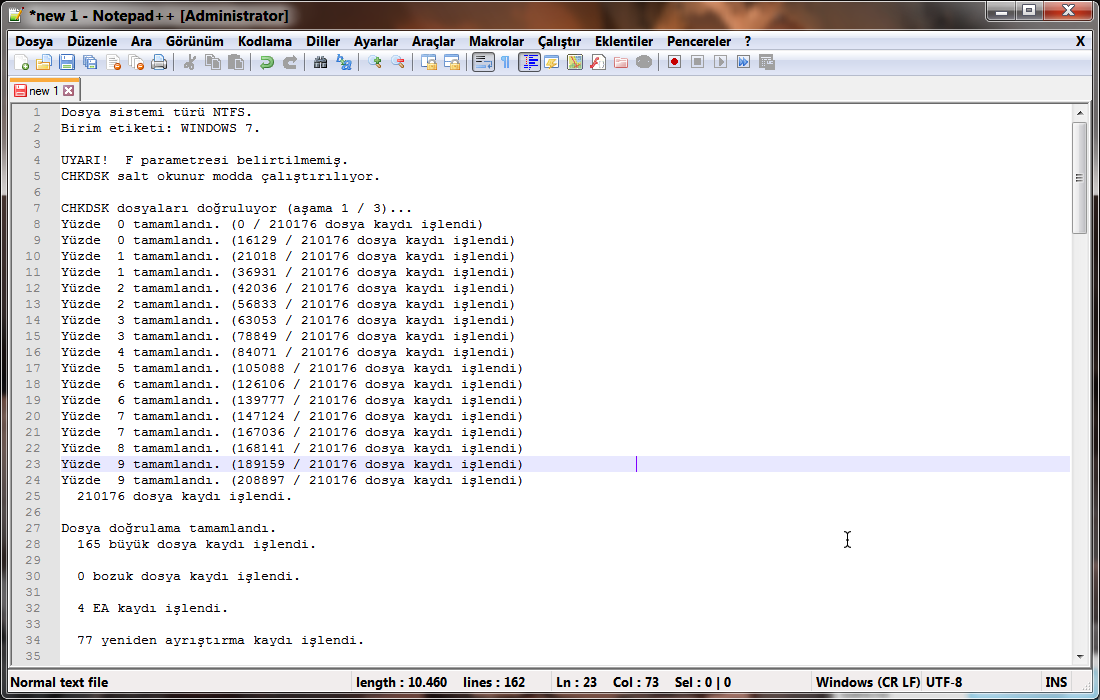Open the Dosya menu
The image size is (1100, 700).
click(34, 41)
